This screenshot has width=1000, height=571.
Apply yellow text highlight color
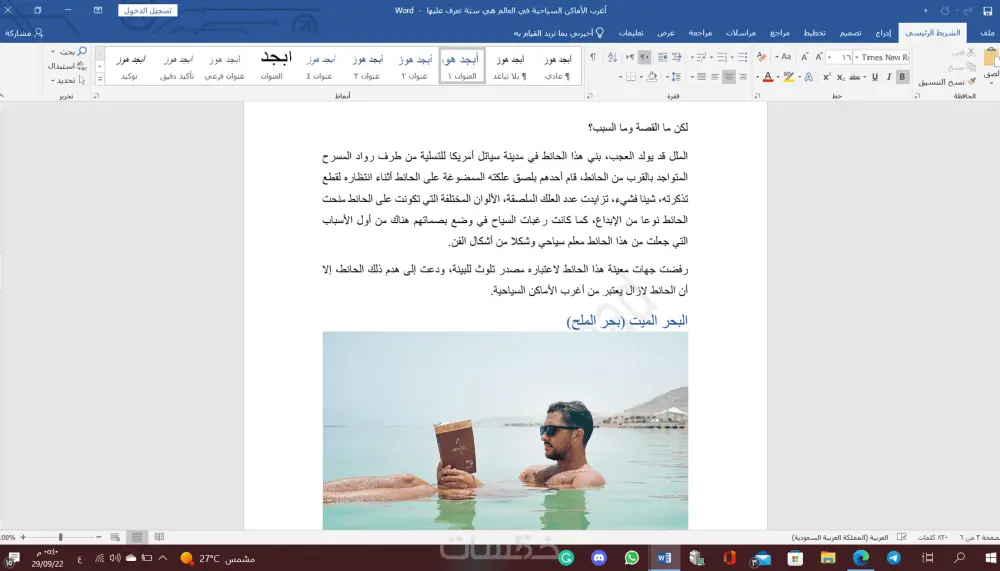(789, 77)
